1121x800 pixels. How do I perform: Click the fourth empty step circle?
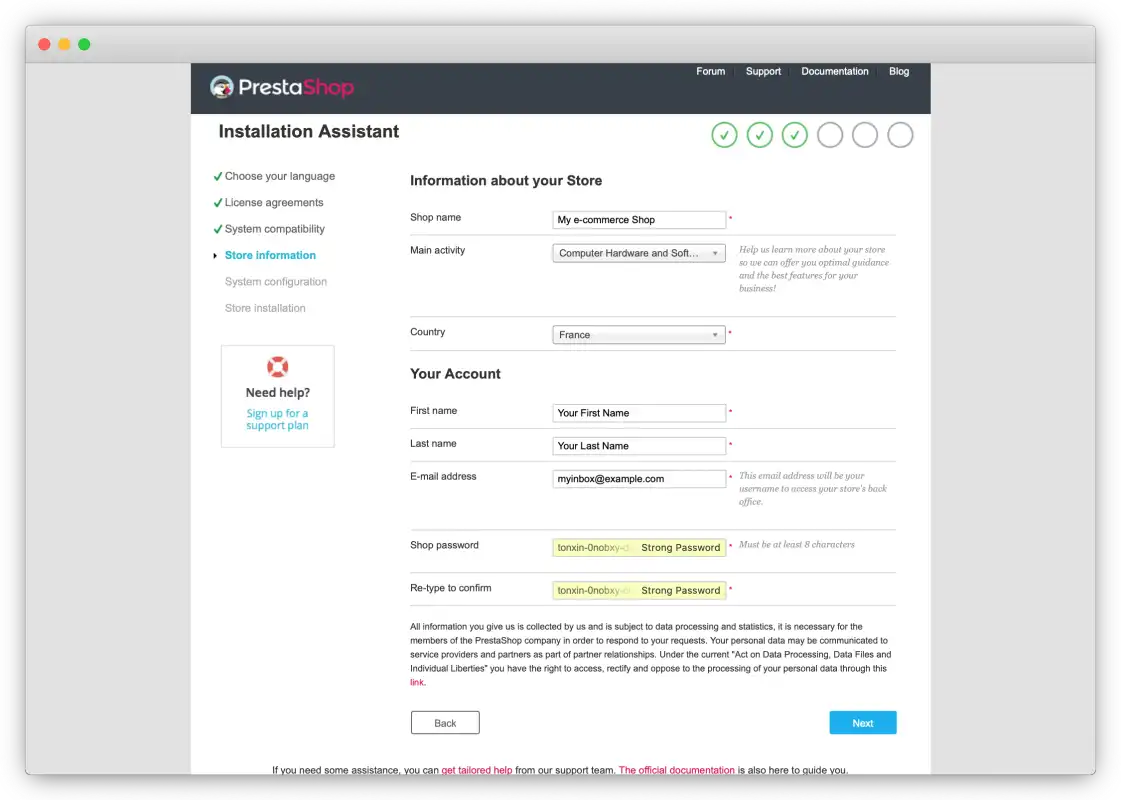click(x=829, y=135)
